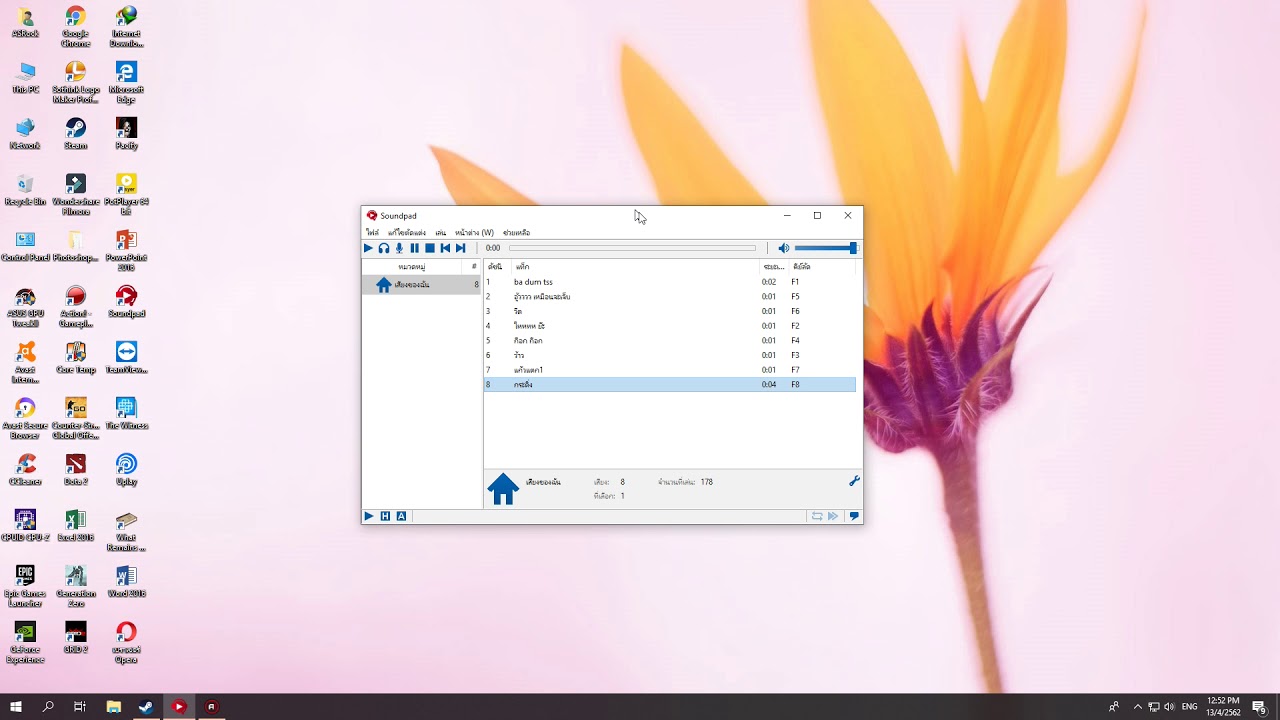Toggle the A icon in status bar
1280x720 pixels.
click(401, 516)
